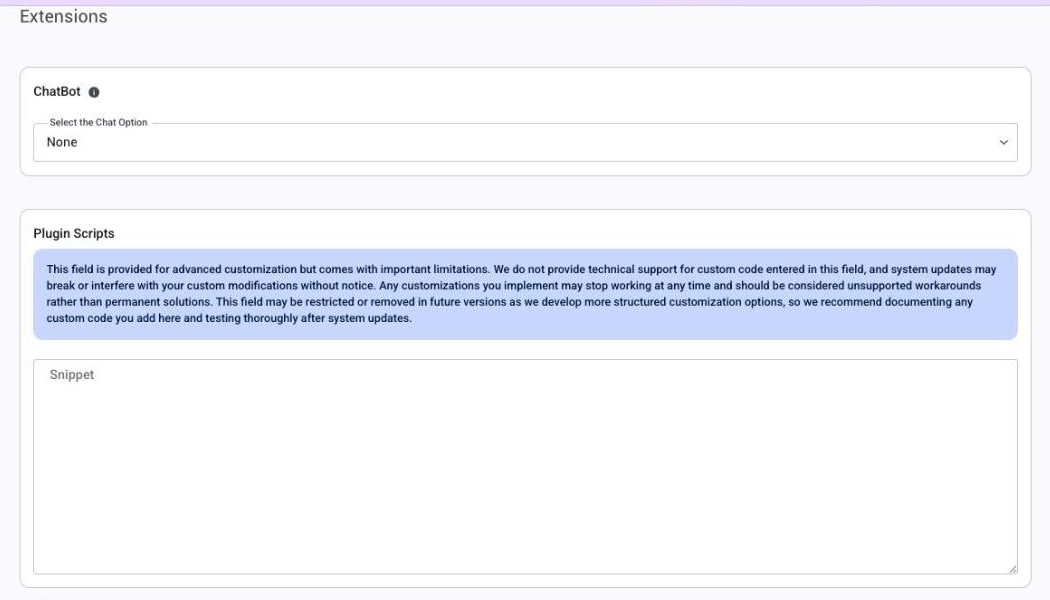1050x600 pixels.
Task: Click the Plugin Scripts section title
Action: pyautogui.click(x=74, y=234)
